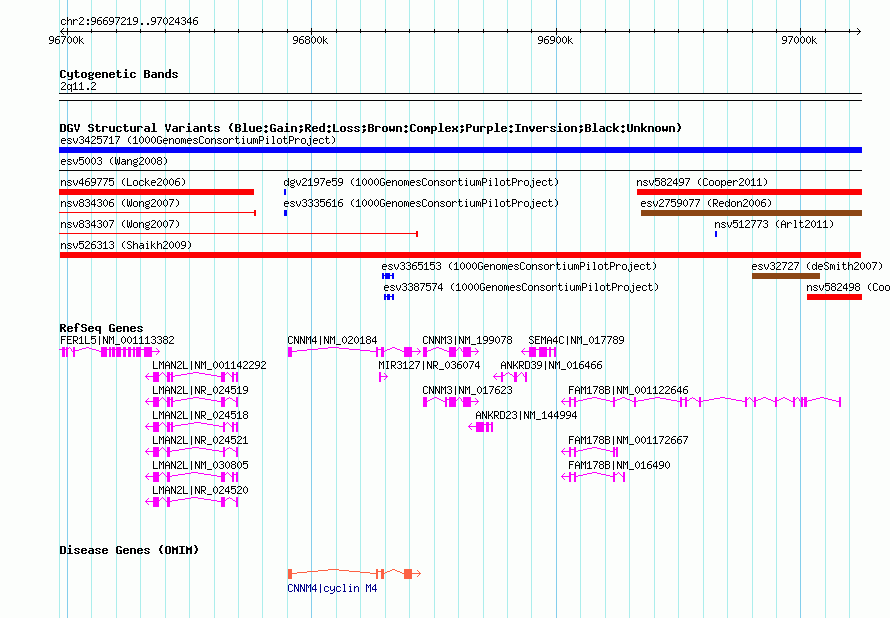
Task: Select nsv834306 (Wong2007) variant label
Action: coord(120,203)
